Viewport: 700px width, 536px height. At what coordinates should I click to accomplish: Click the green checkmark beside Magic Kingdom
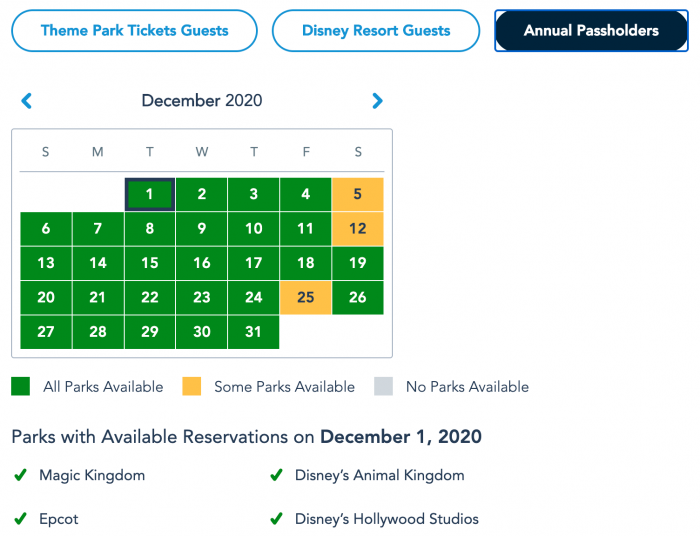coord(20,476)
